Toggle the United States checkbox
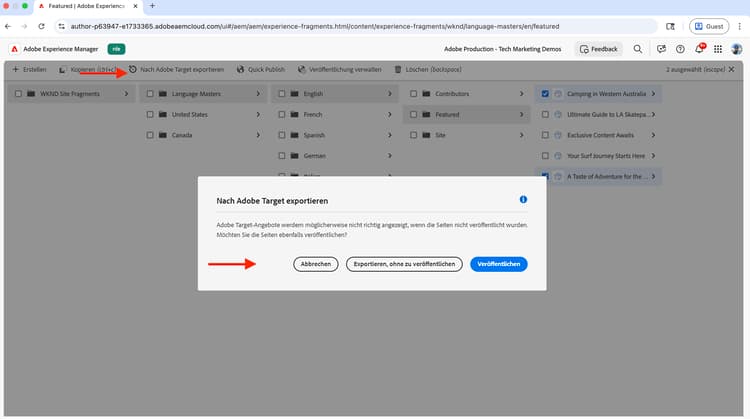This screenshot has height=419, width=750. [x=150, y=114]
